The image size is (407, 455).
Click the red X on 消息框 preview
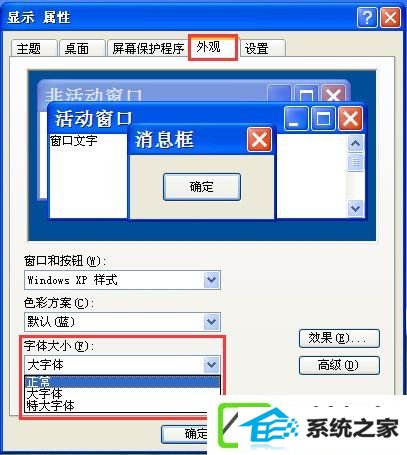tap(259, 139)
